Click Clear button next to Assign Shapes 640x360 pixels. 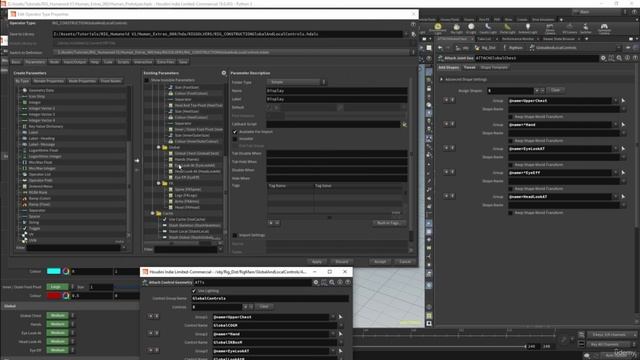pyautogui.click(x=556, y=90)
